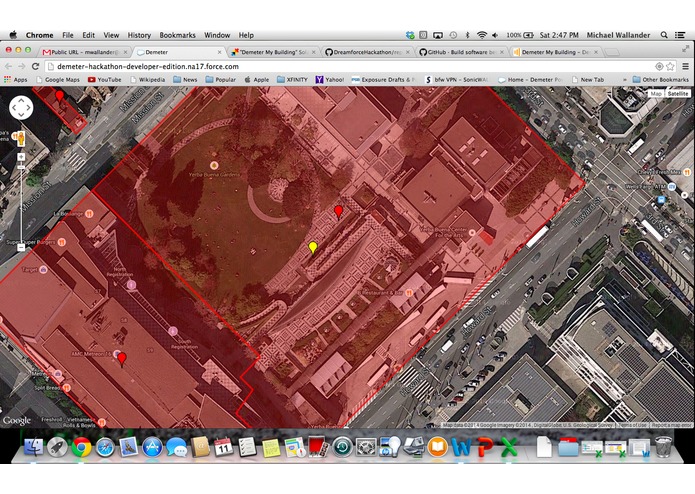Open the XFINITY bookmarks folder
Screen dimensions: 695x494
292,80
